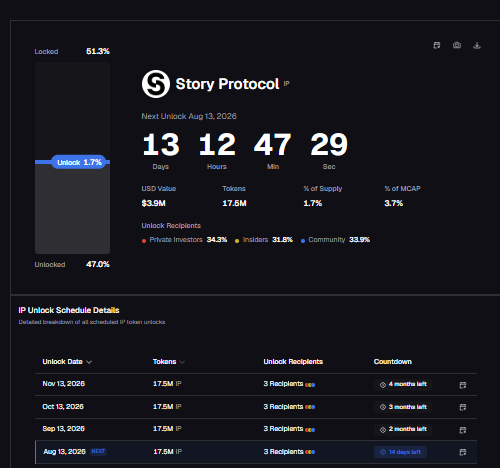Click recipient dots in Oct 13 row
Screen dimensions: 500x468
[310, 407]
